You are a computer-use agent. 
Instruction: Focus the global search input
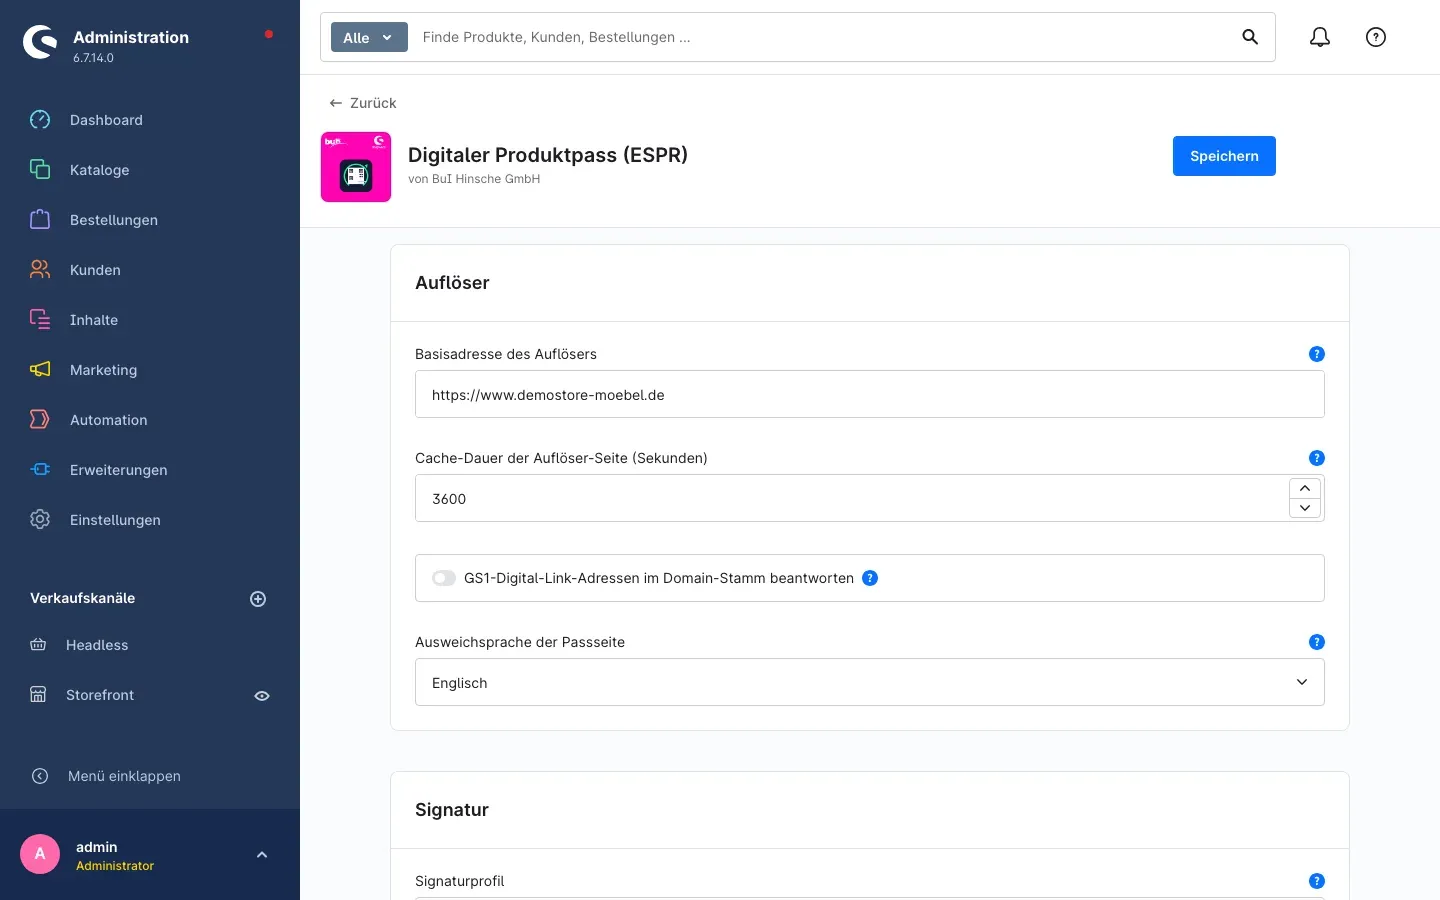820,37
